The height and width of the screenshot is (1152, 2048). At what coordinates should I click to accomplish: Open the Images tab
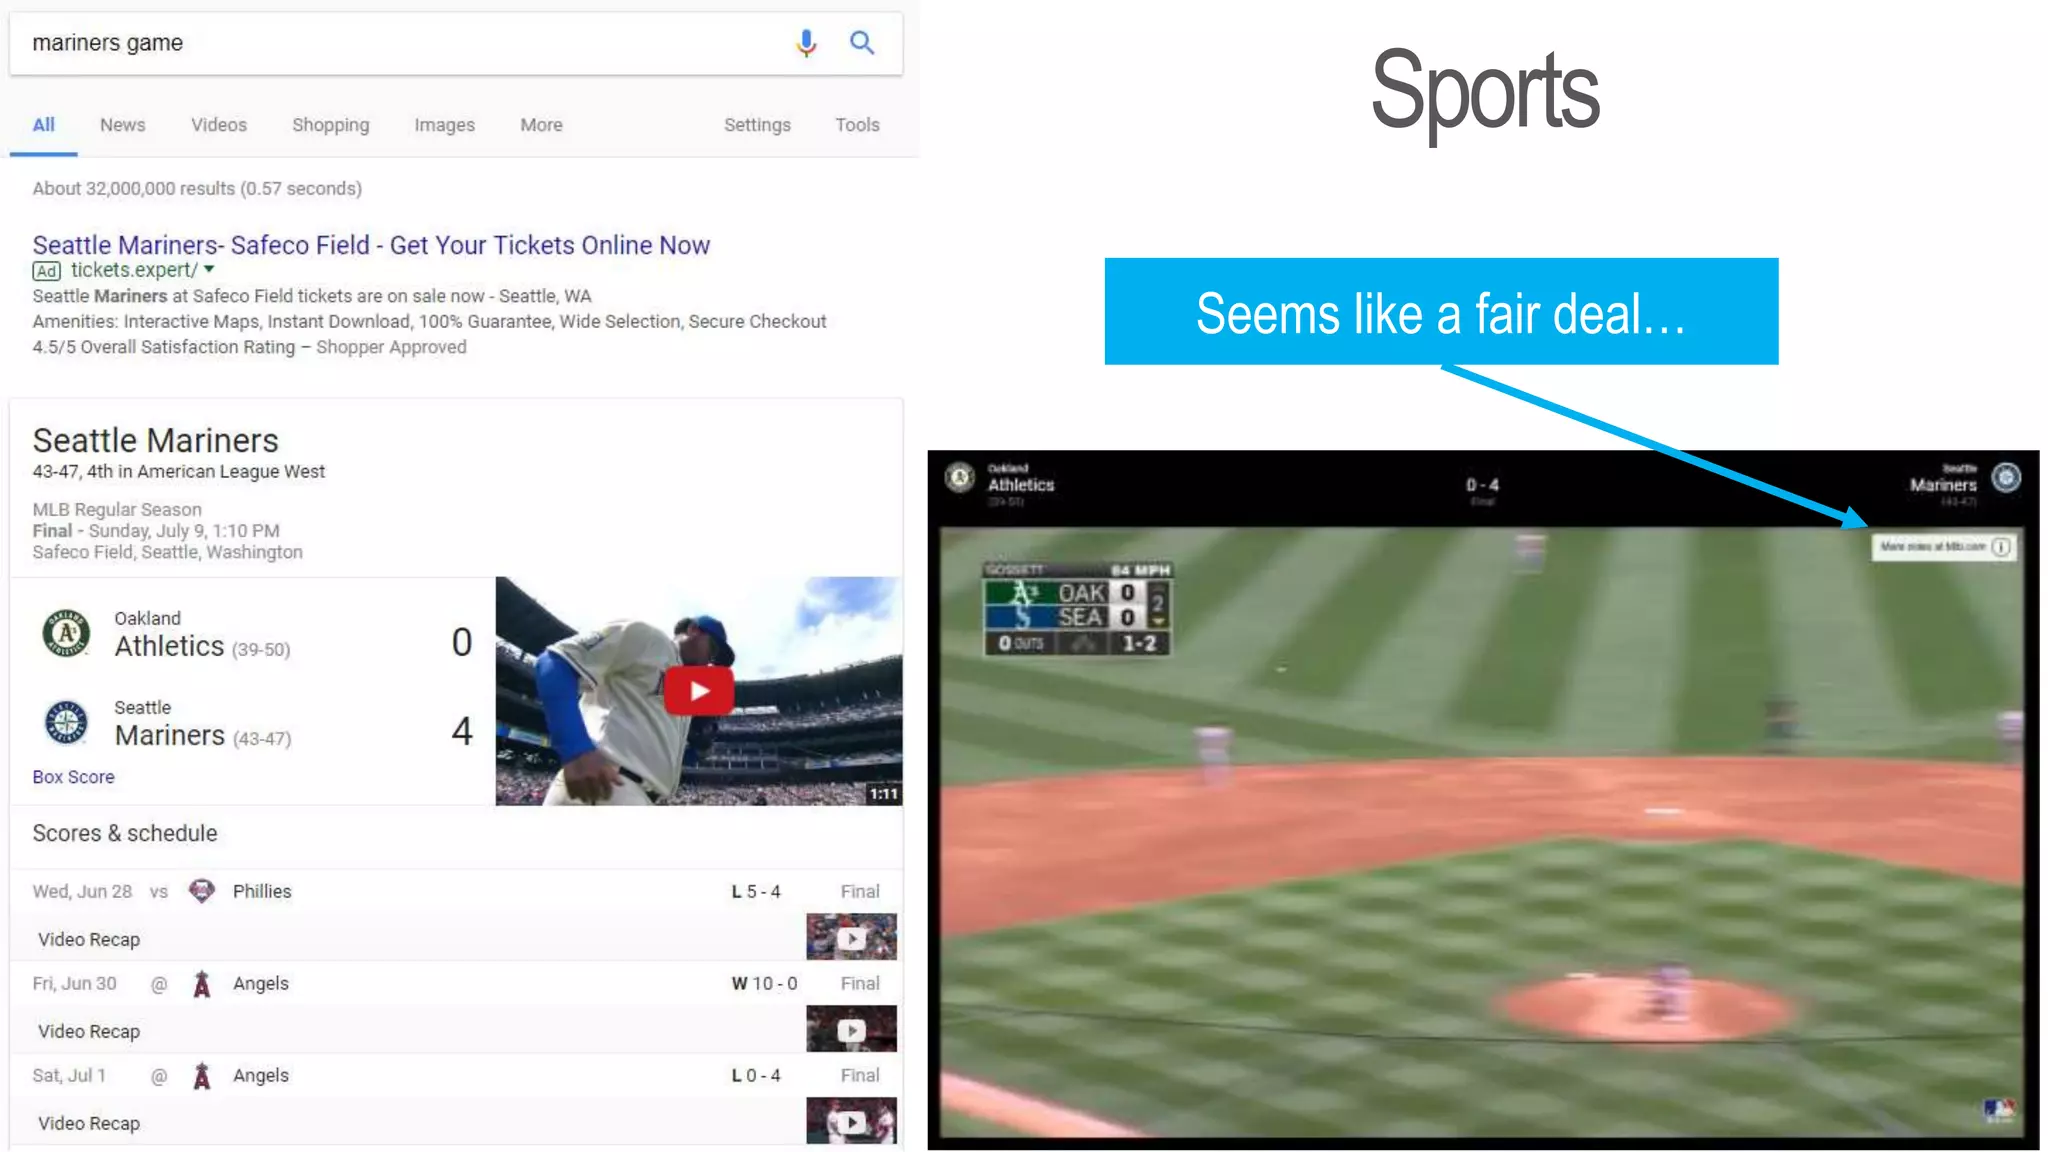[x=444, y=125]
